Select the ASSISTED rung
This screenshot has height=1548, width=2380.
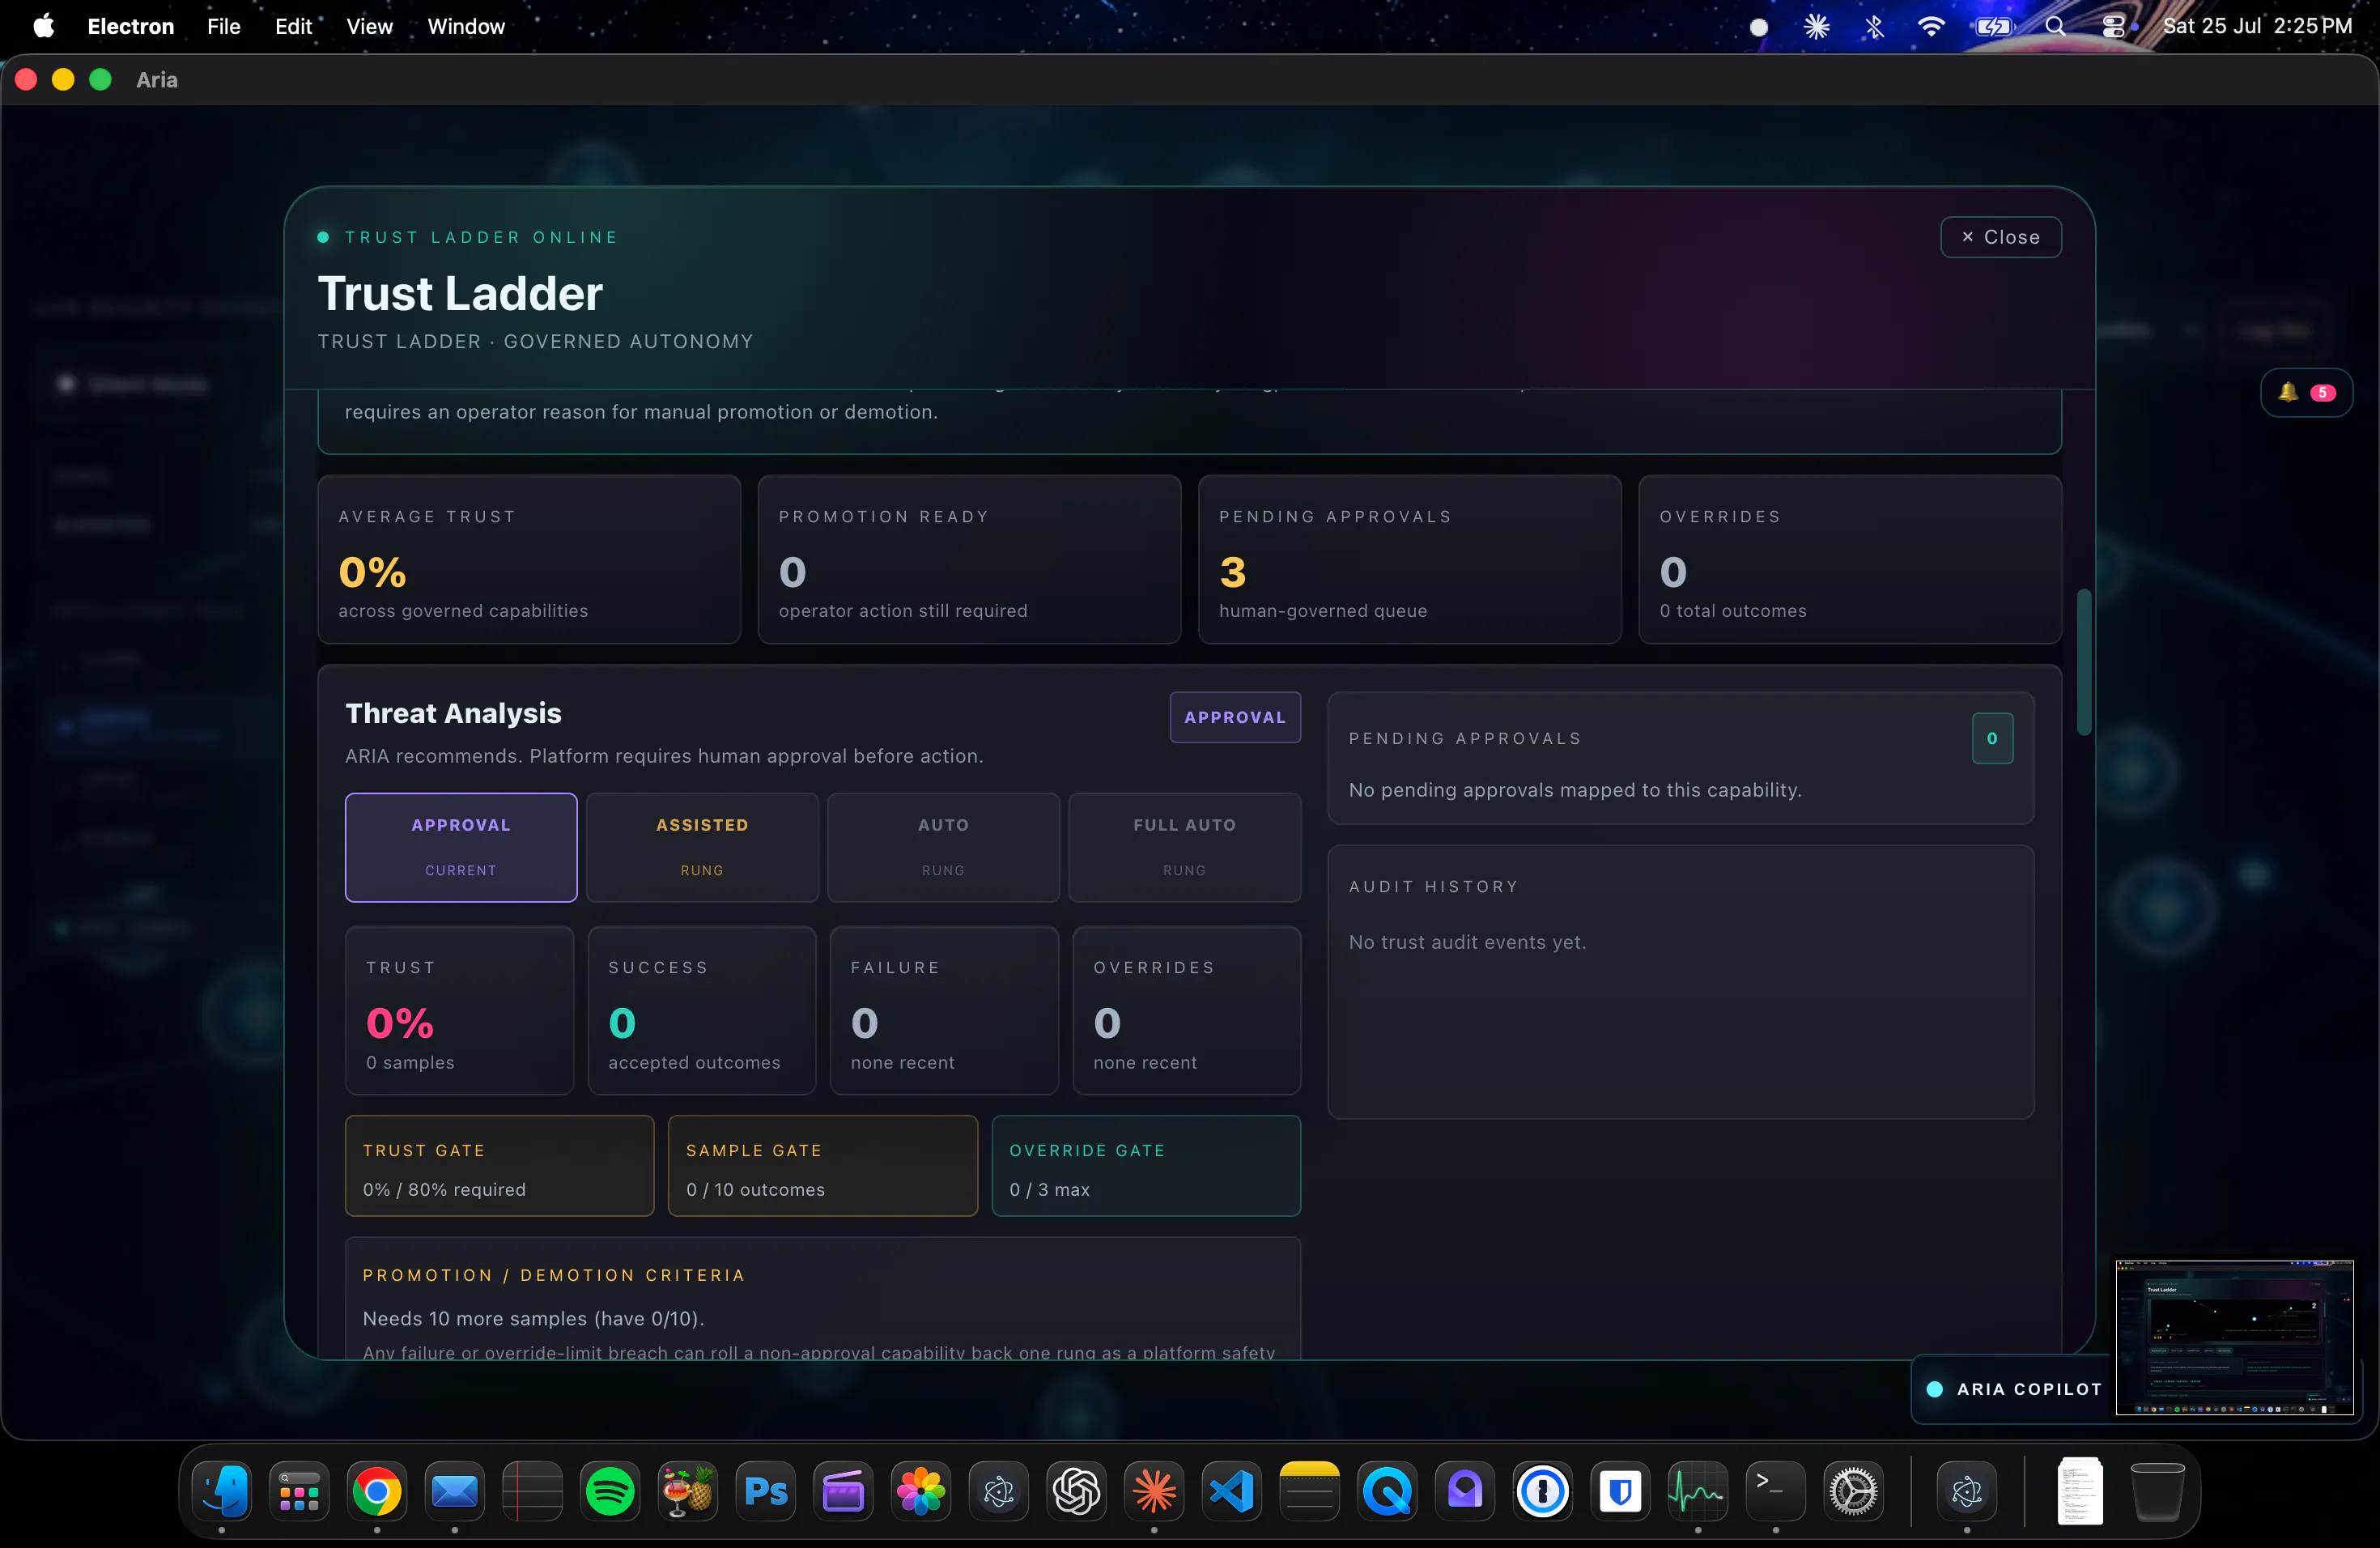(702, 847)
